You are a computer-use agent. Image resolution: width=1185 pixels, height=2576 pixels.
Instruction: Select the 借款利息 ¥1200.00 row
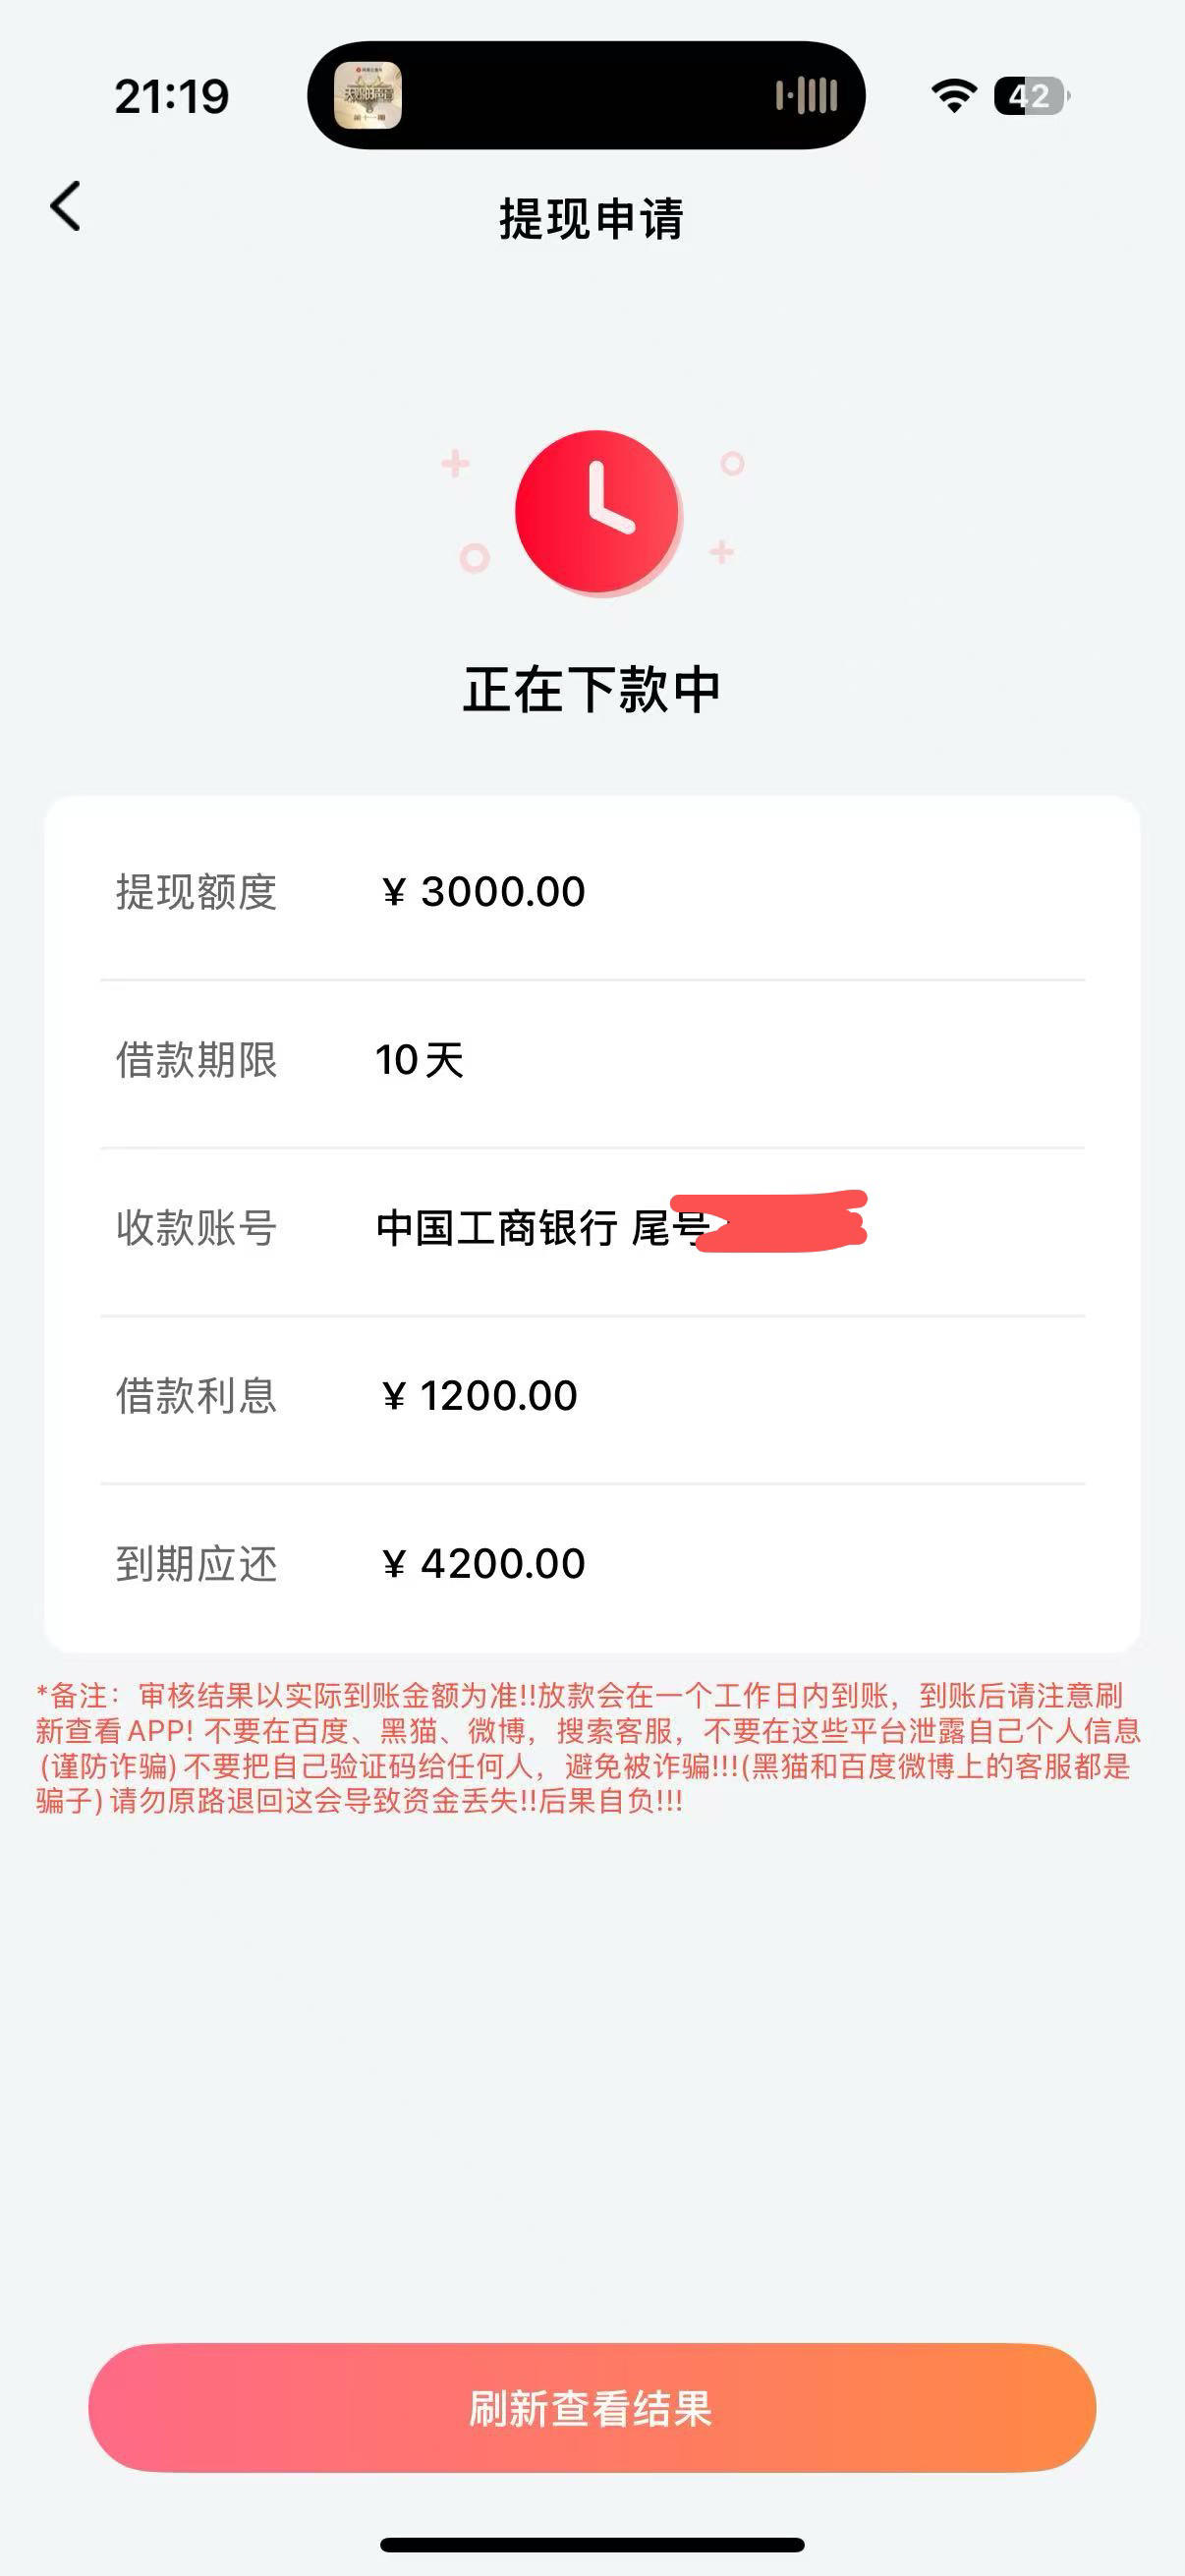[x=592, y=1396]
